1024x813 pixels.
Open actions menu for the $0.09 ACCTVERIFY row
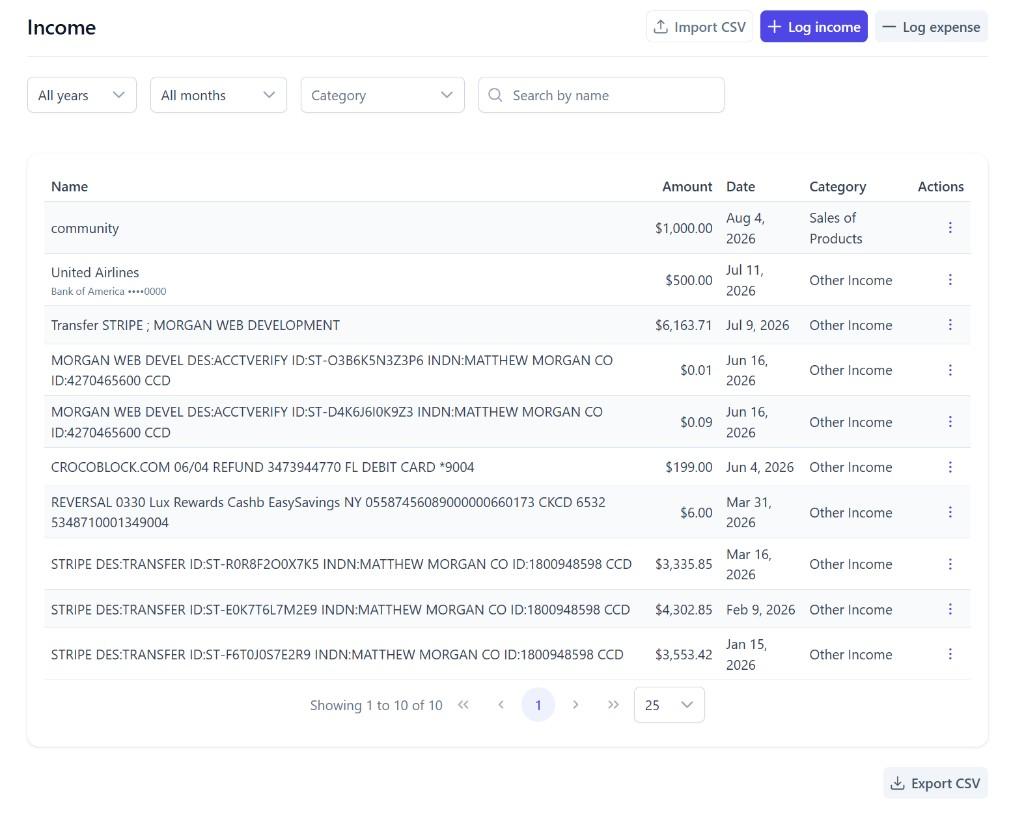click(950, 422)
